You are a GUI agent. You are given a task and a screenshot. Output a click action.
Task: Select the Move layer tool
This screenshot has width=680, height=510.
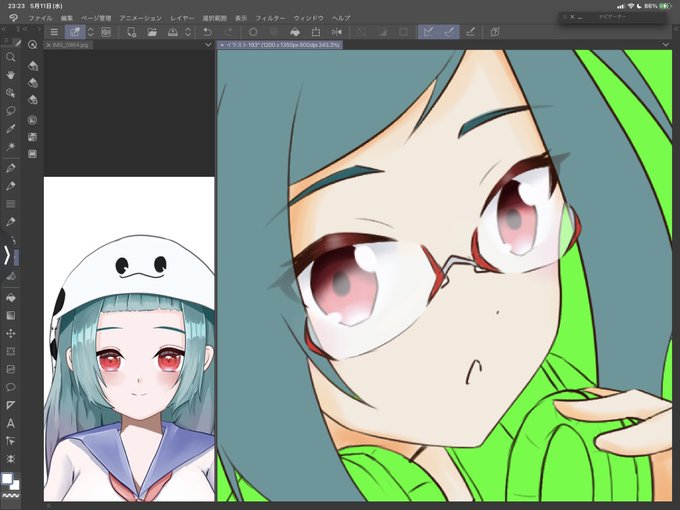pos(10,333)
